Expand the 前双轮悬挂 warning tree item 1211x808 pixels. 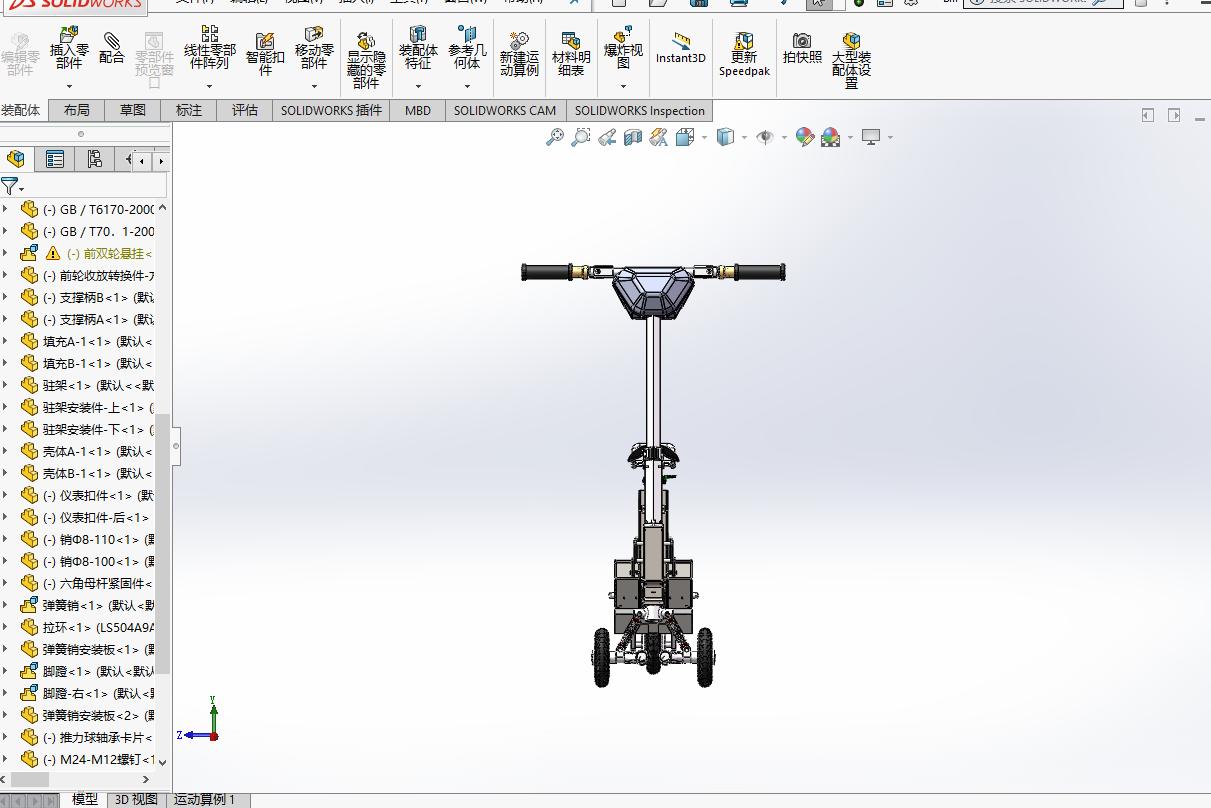tap(5, 254)
